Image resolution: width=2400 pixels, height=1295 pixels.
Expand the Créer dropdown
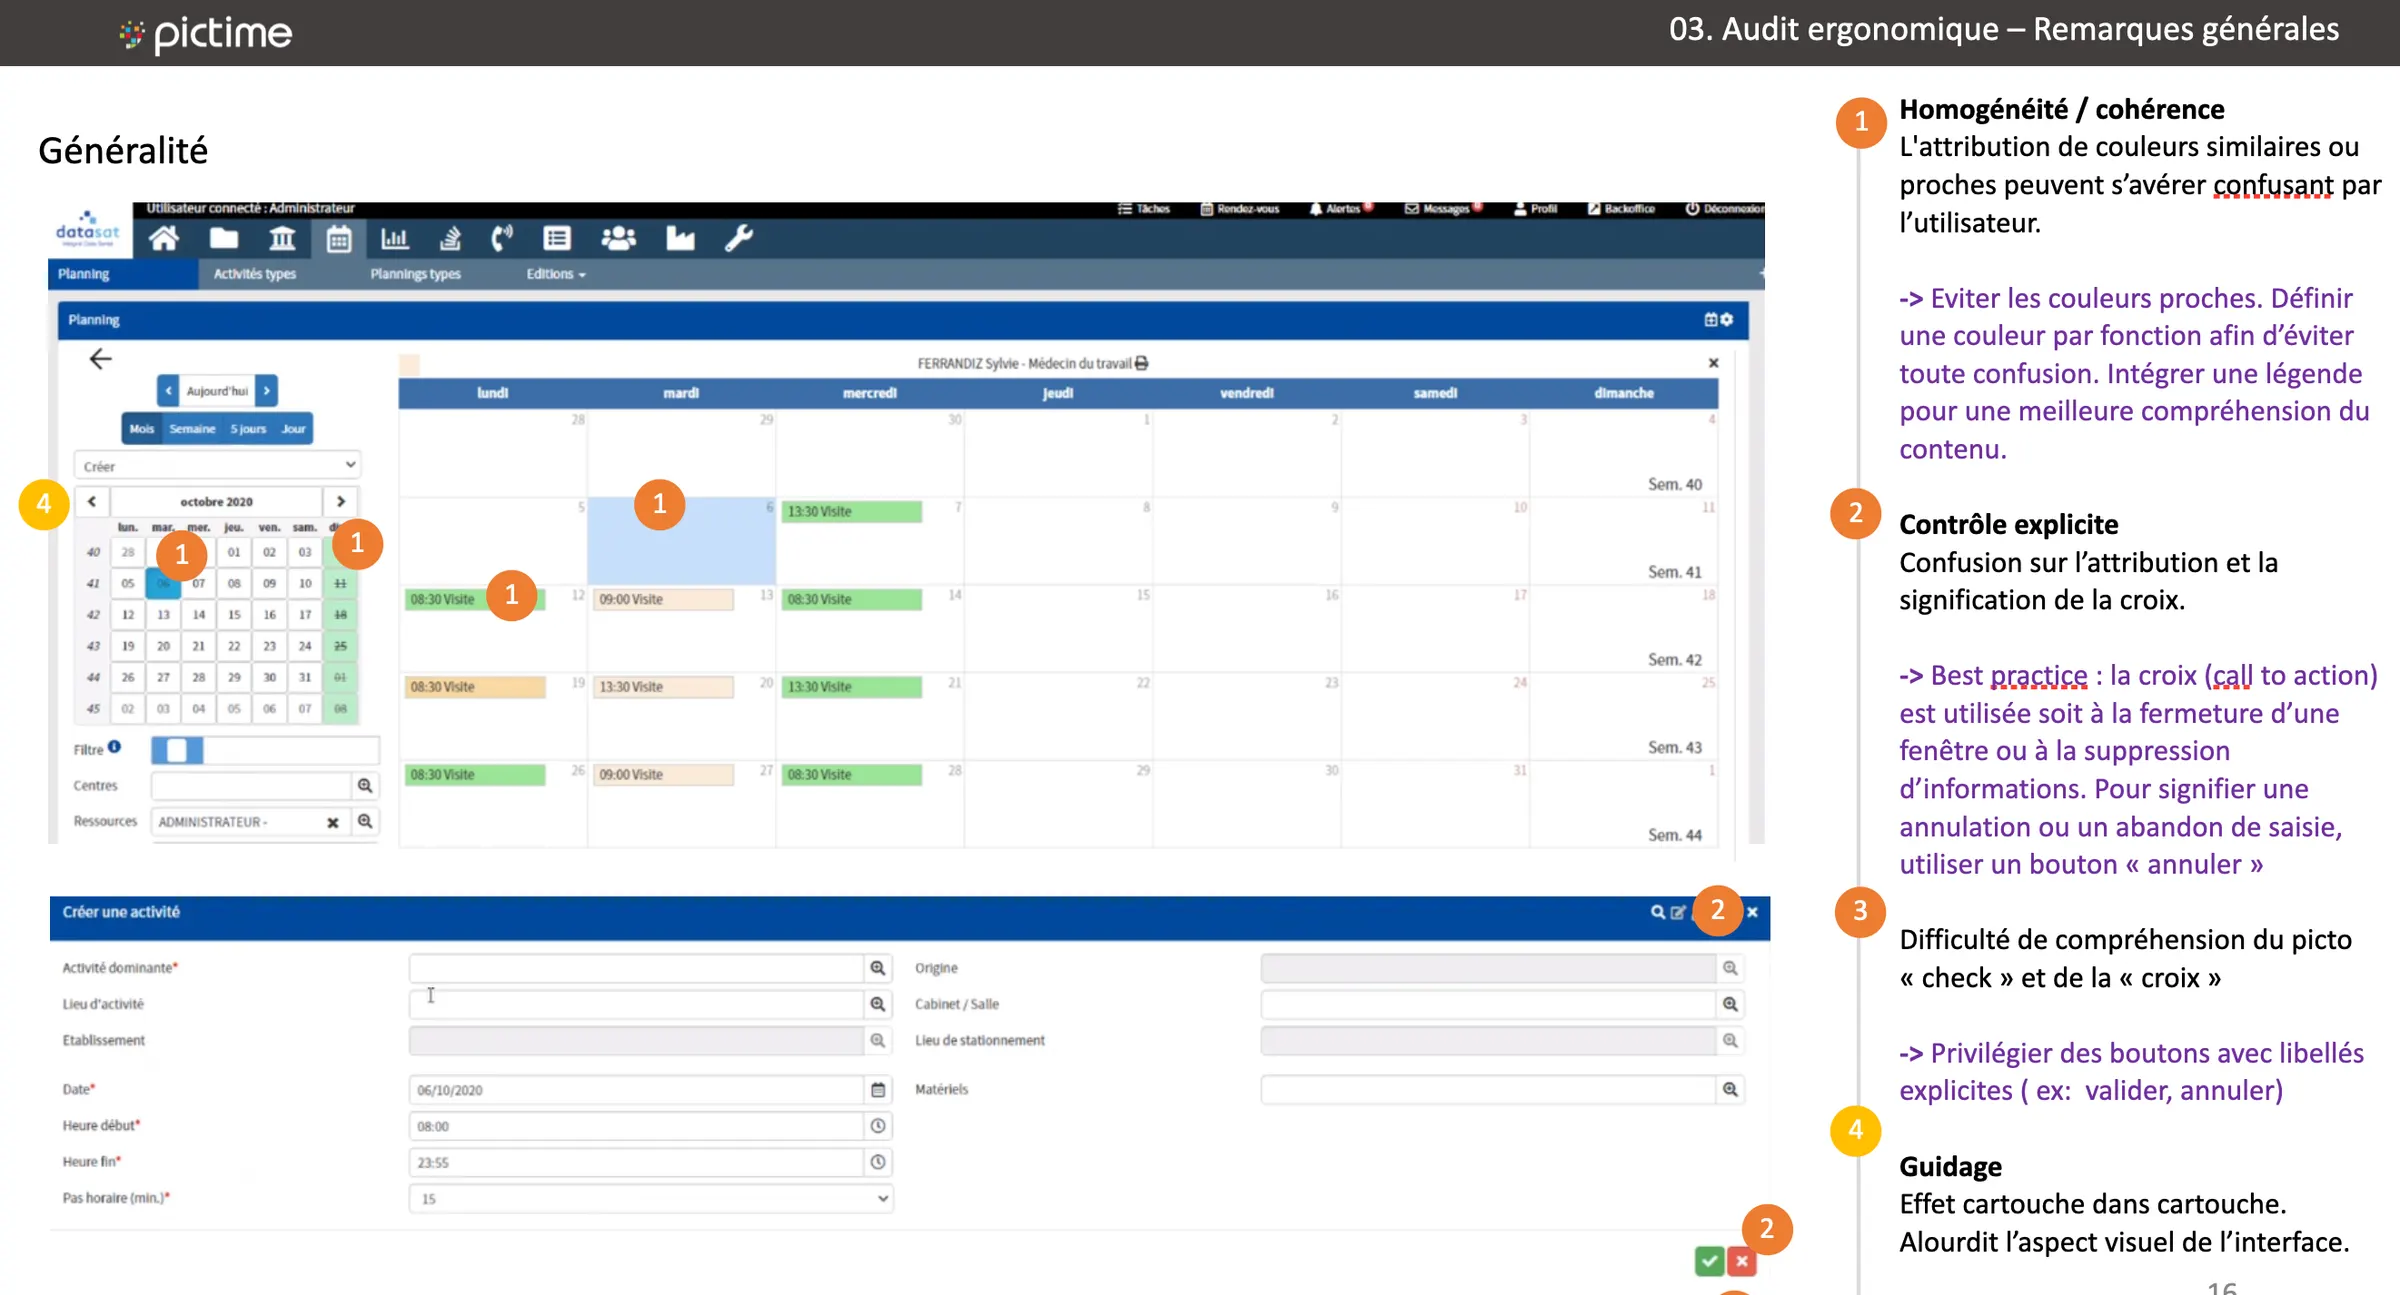tap(217, 466)
